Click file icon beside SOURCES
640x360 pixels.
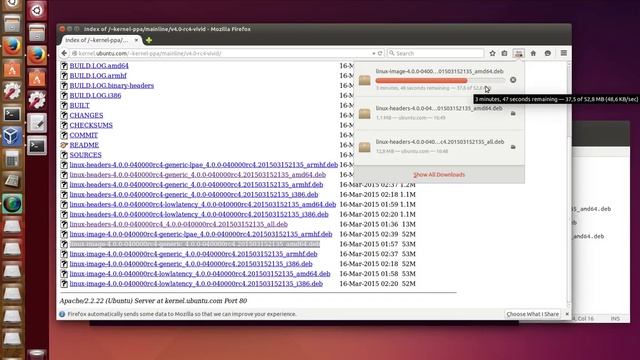[64, 155]
